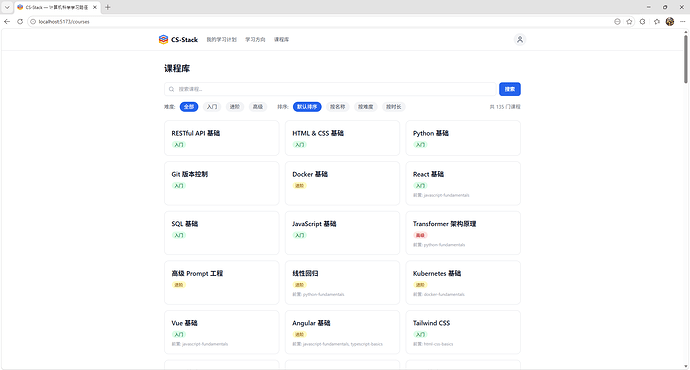Viewport: 690px width, 370px height.
Task: Open the browser extensions icon
Action: [642, 22]
